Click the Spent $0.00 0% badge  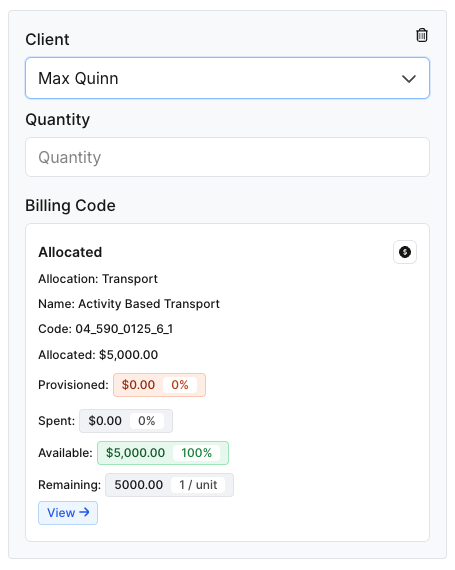pyautogui.click(x=126, y=421)
